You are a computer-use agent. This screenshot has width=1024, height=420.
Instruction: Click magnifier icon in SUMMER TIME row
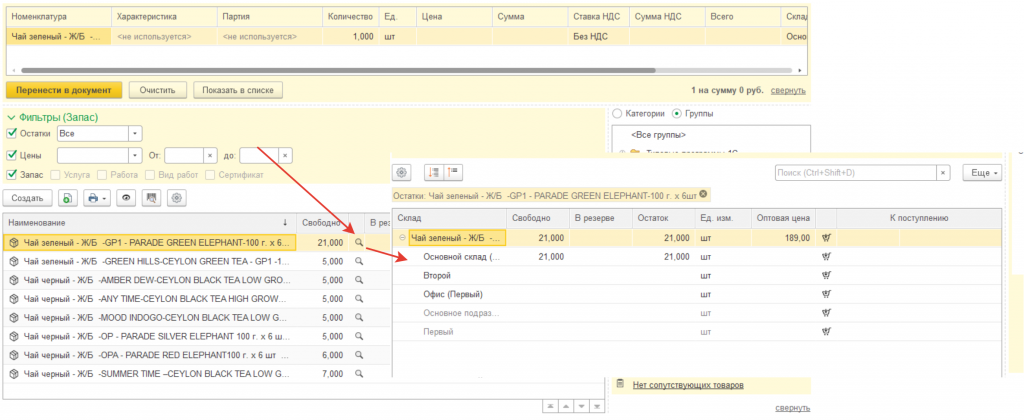click(358, 374)
